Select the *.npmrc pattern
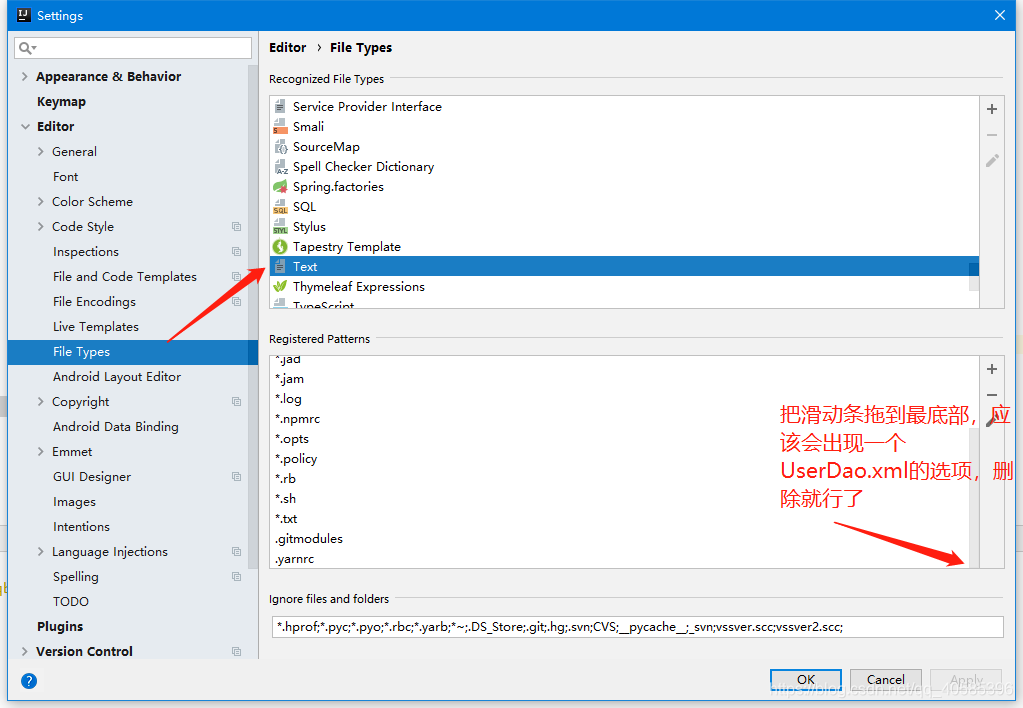 [297, 419]
